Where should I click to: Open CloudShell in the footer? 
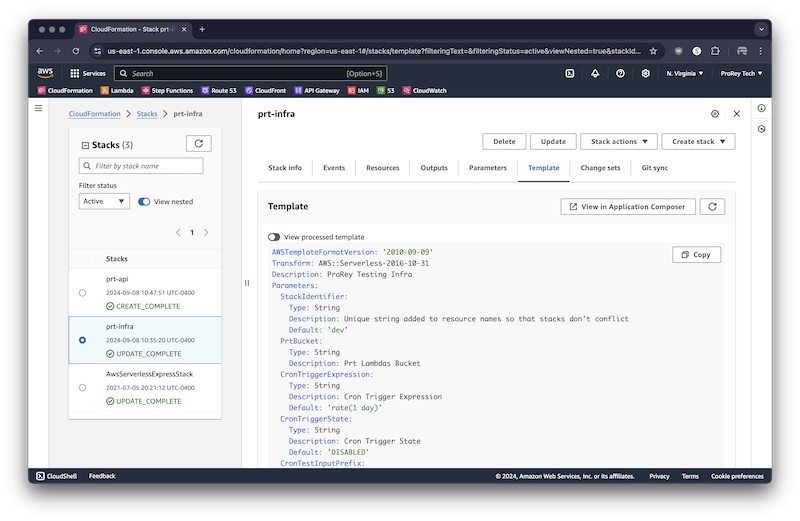click(57, 476)
